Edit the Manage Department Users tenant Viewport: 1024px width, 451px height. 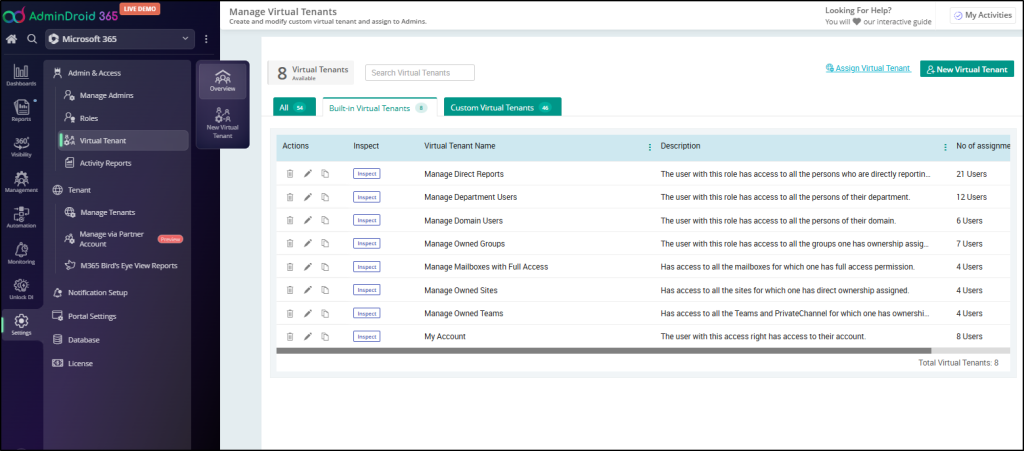pos(308,196)
